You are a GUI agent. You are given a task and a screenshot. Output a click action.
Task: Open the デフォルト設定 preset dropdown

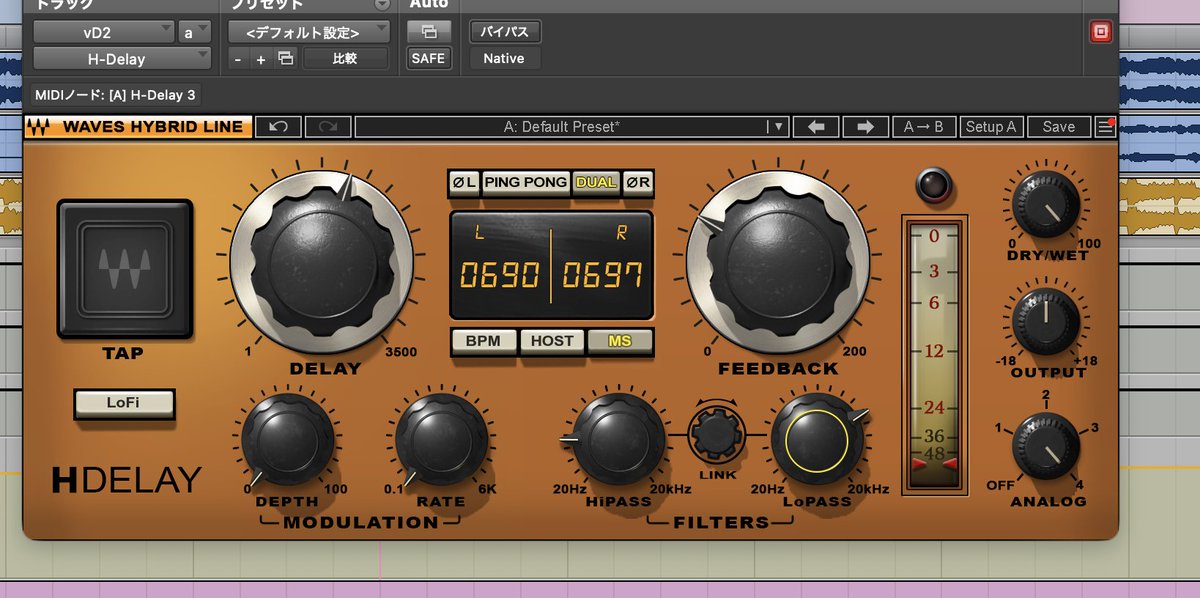(x=309, y=32)
